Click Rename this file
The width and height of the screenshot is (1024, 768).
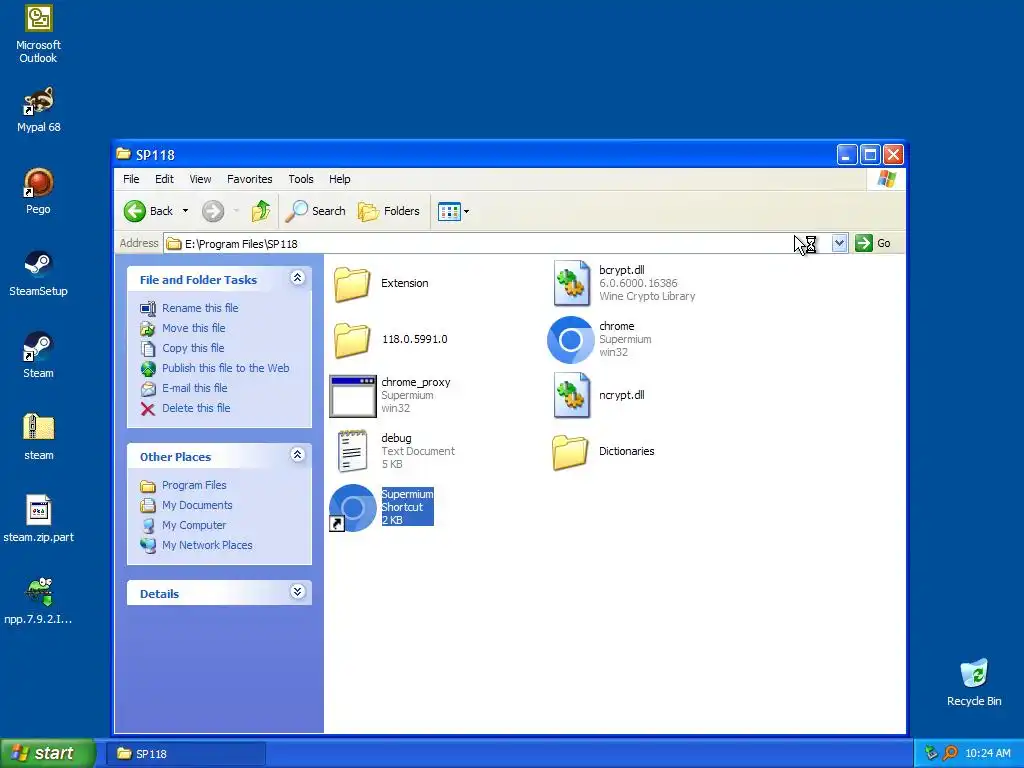tap(189, 308)
